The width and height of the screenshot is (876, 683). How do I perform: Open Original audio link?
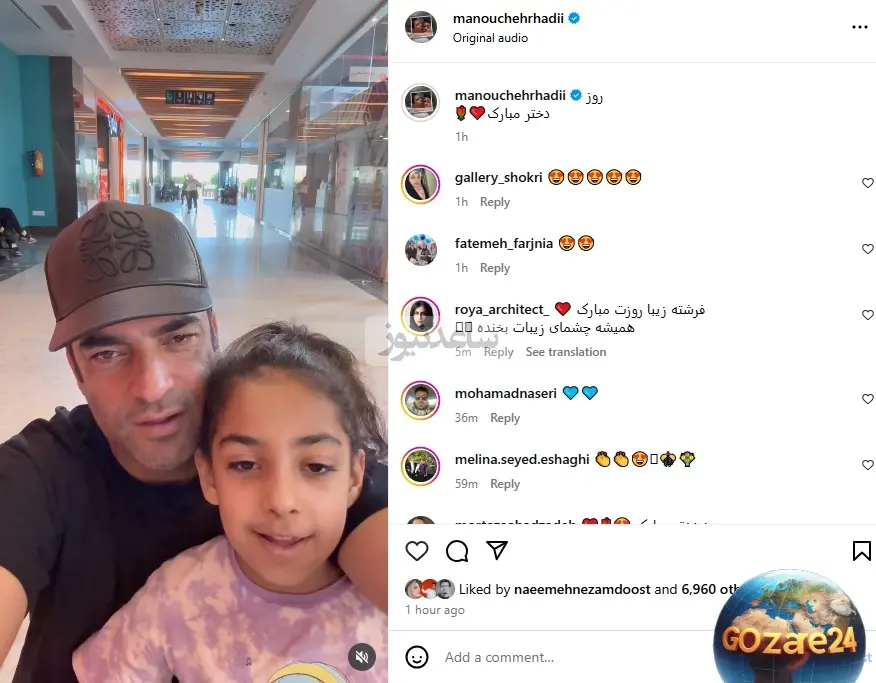pyautogui.click(x=490, y=38)
